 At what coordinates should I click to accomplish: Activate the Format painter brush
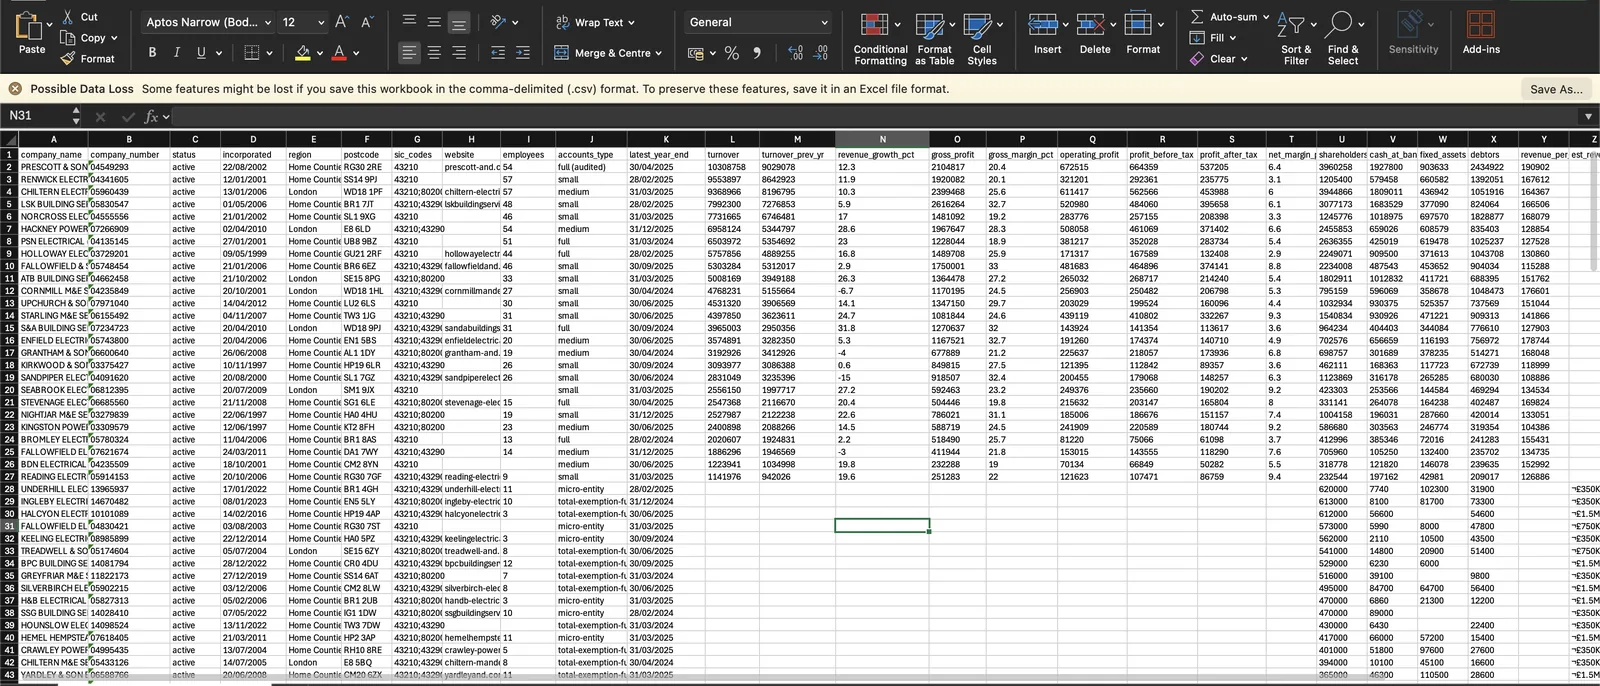(x=67, y=59)
